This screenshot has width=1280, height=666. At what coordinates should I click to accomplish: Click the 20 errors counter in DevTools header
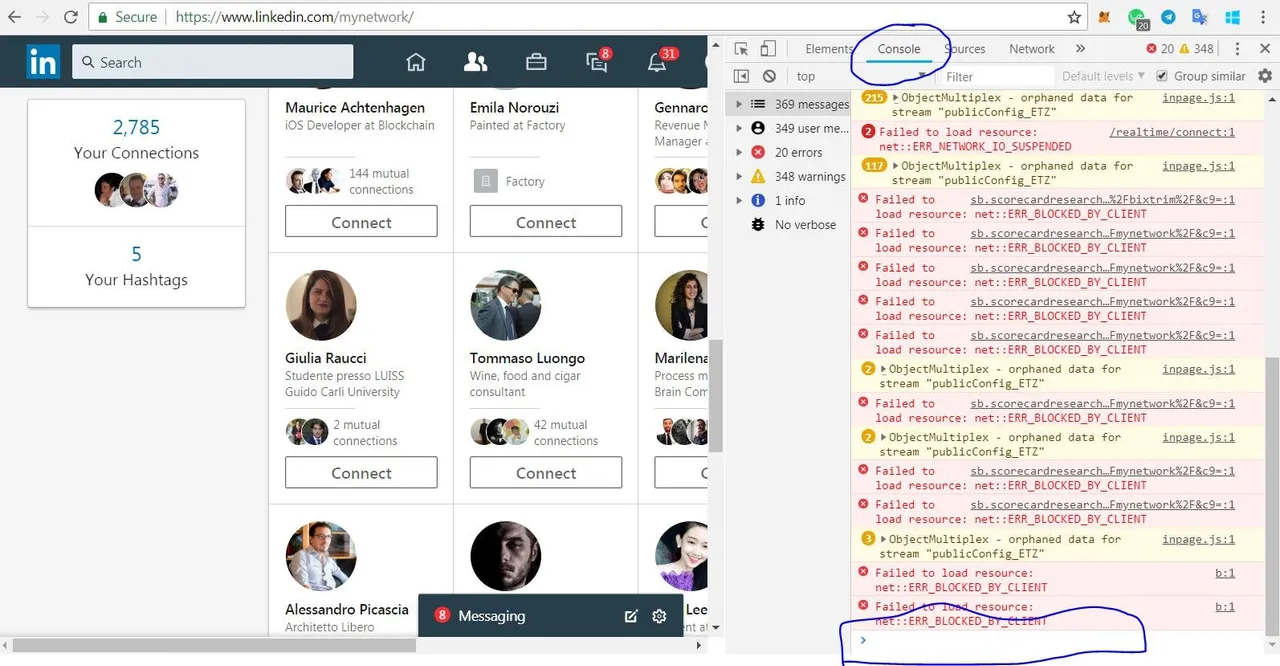click(x=1160, y=49)
